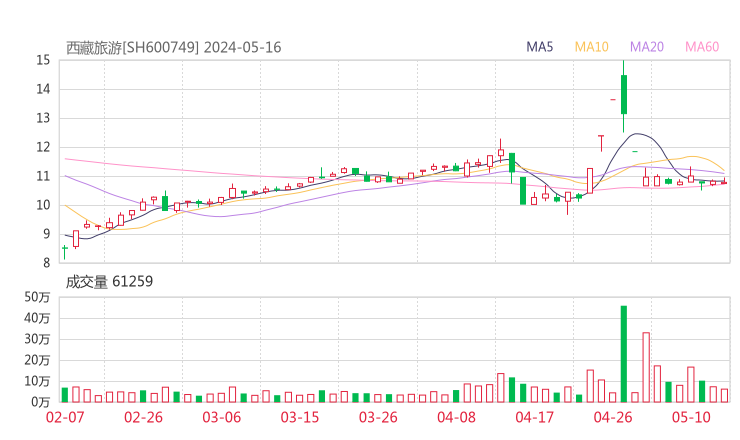Click the chart title 西藏旅游[SH600749]
The height and width of the screenshot is (440, 740).
132,48
